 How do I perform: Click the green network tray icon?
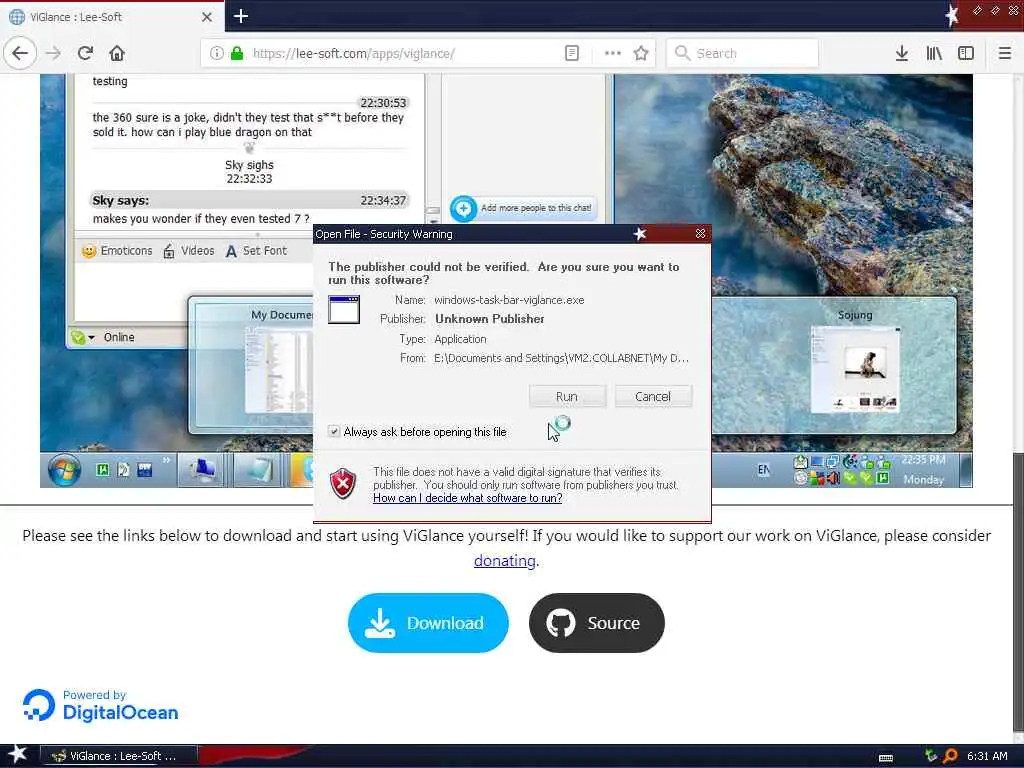click(931, 756)
